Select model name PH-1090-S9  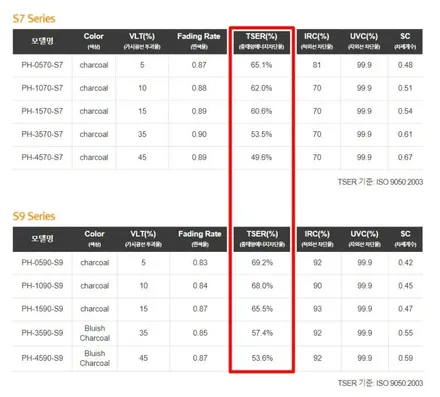pos(42,286)
